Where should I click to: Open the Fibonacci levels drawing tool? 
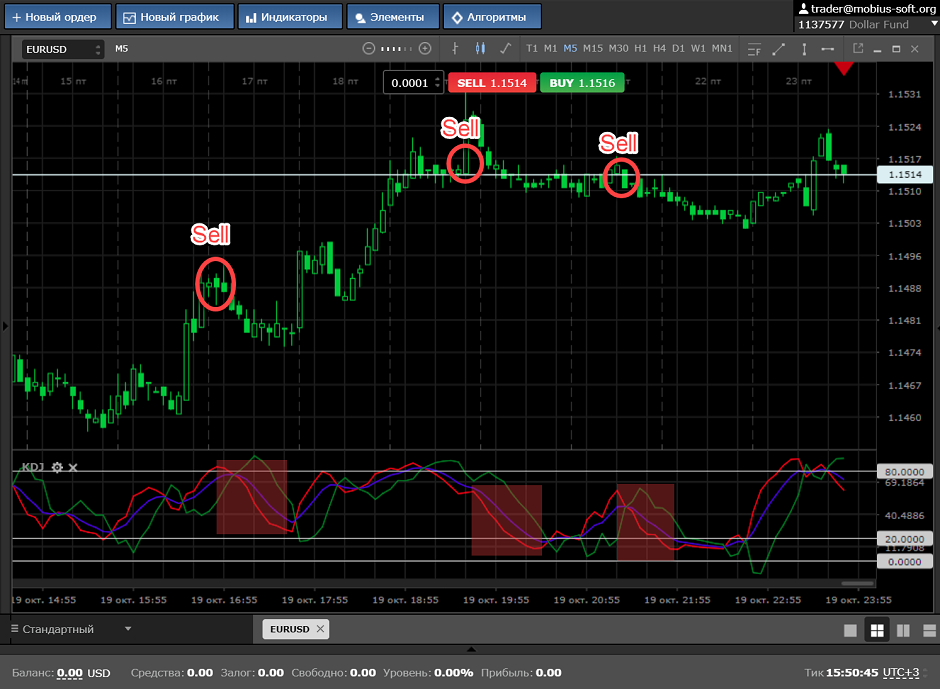(x=754, y=49)
